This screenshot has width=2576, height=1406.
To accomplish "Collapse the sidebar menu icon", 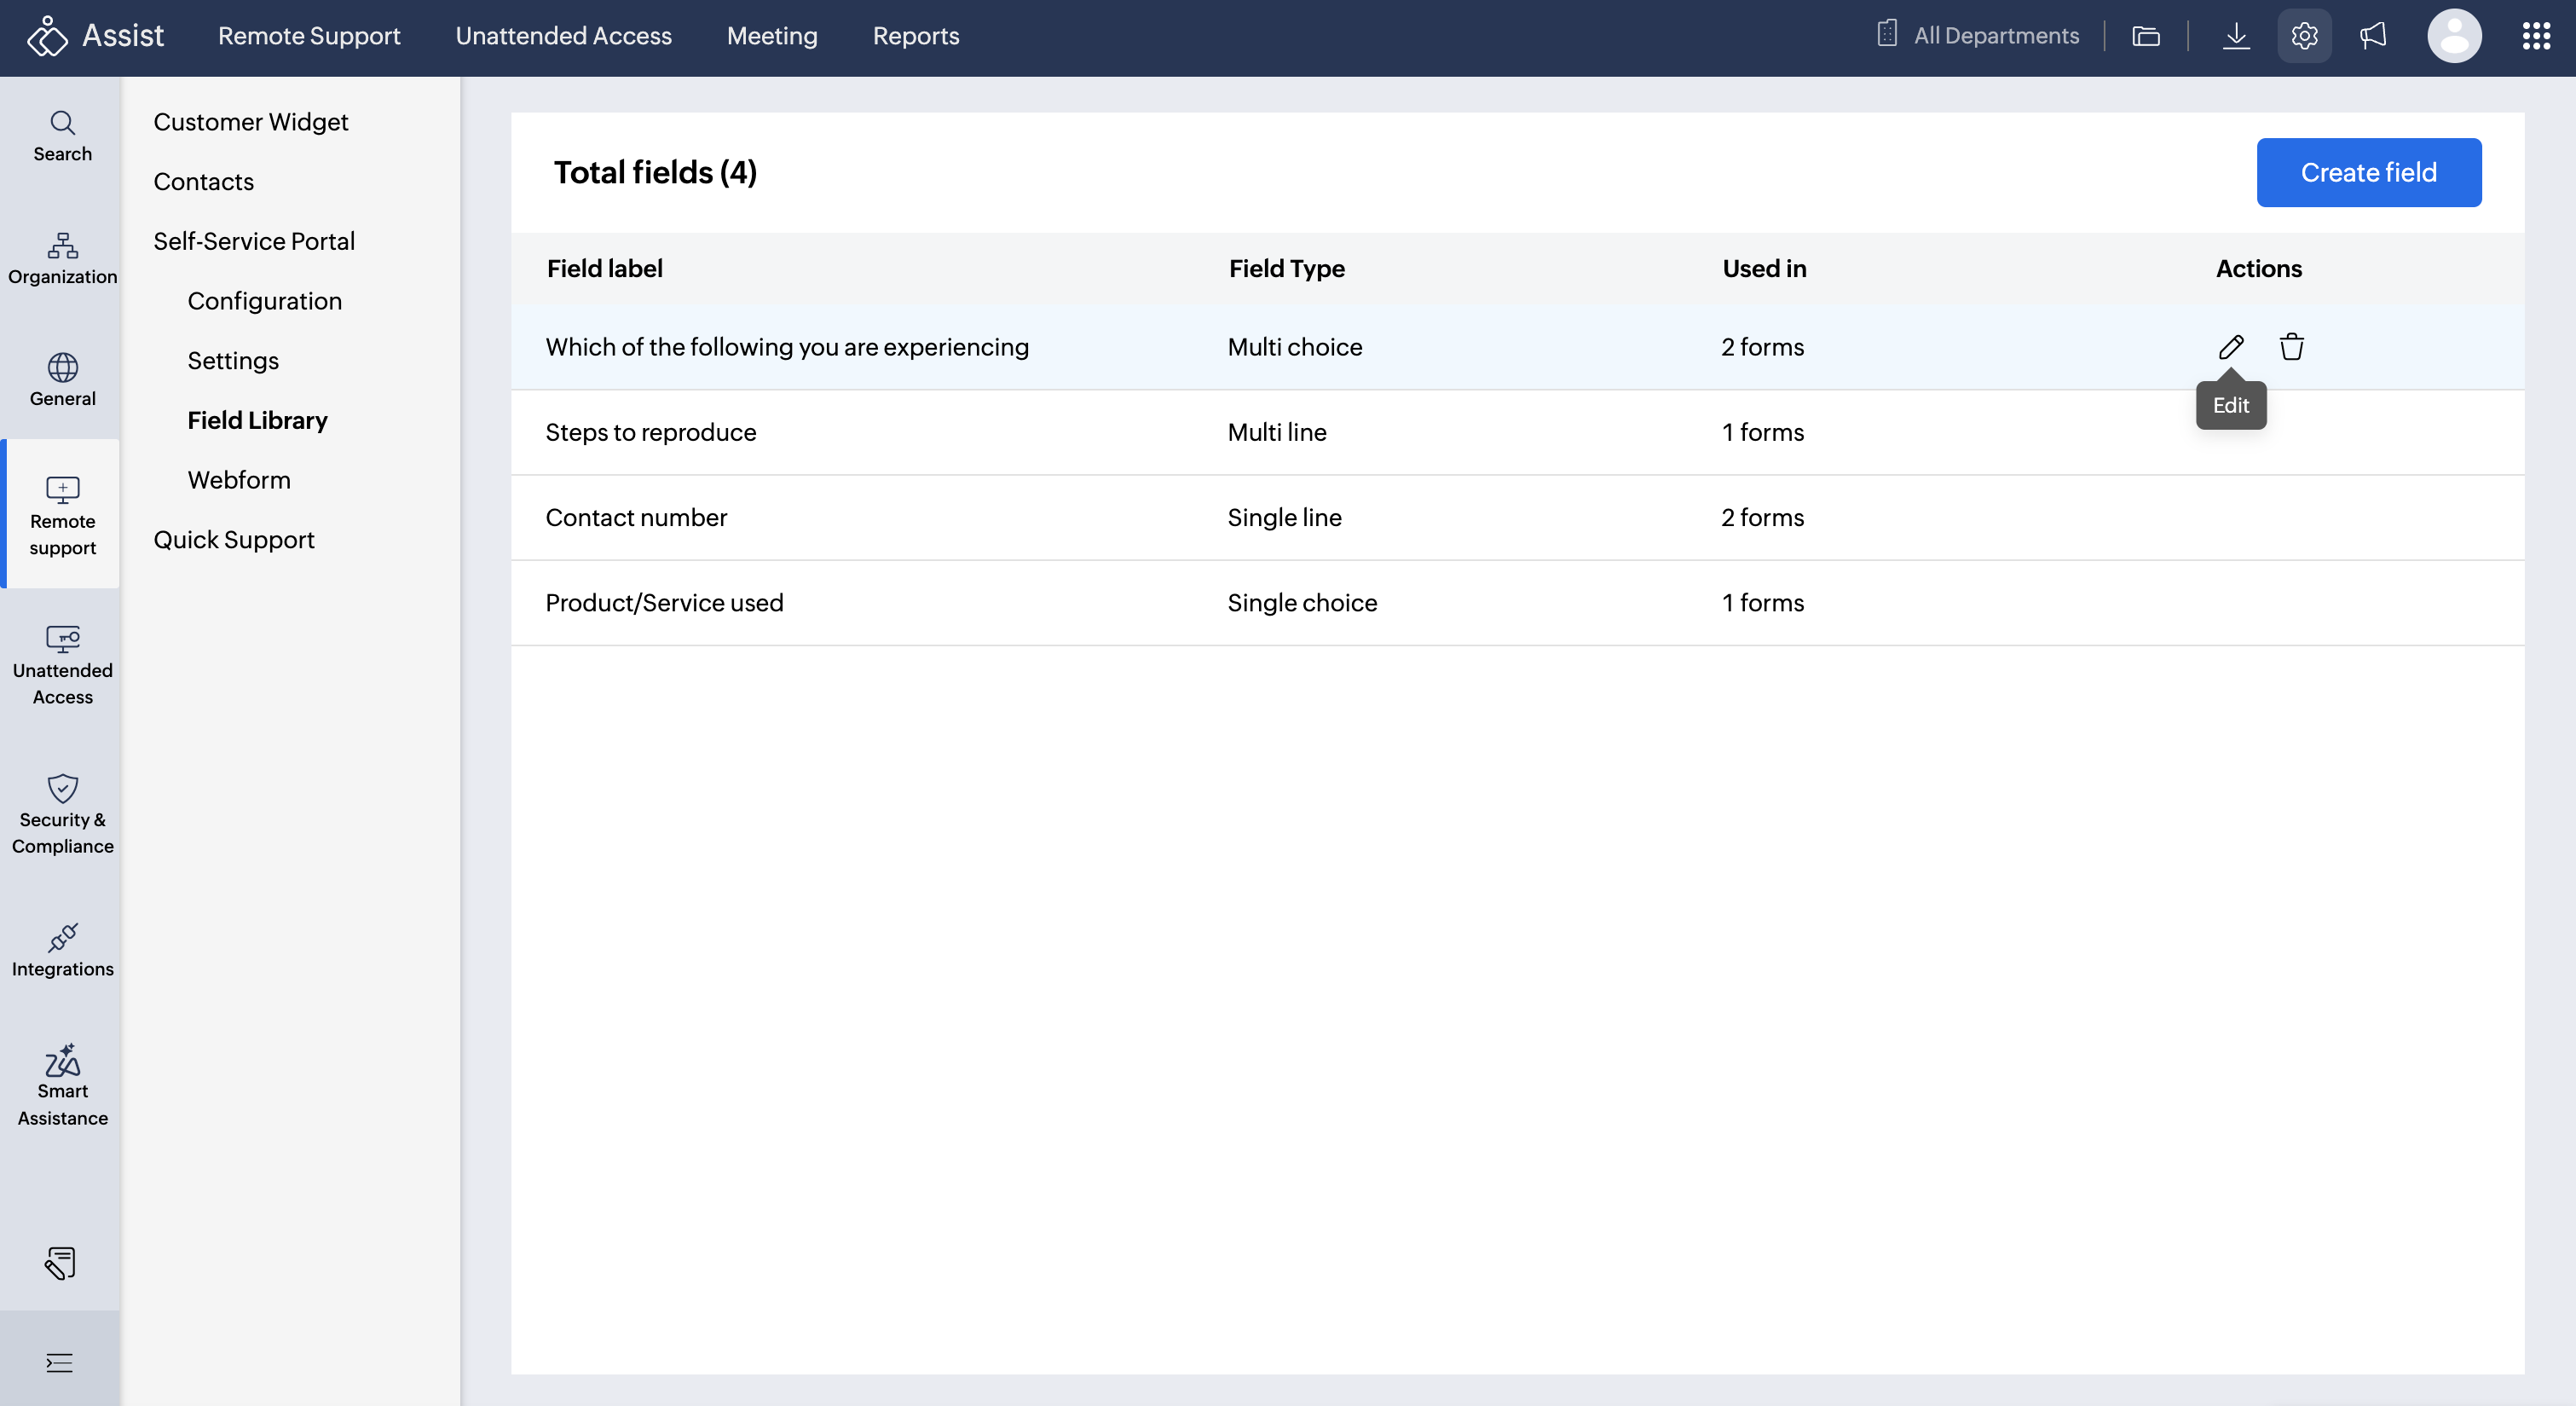I will click(x=60, y=1362).
